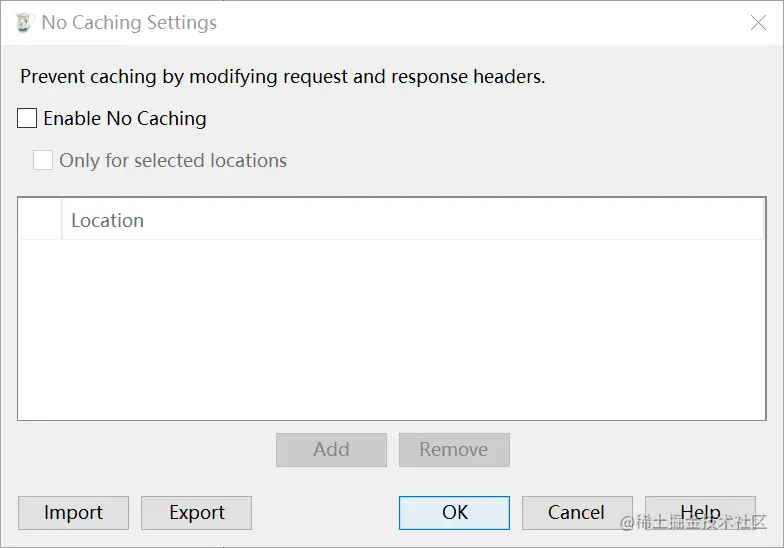Add a new location entry

pos(332,450)
